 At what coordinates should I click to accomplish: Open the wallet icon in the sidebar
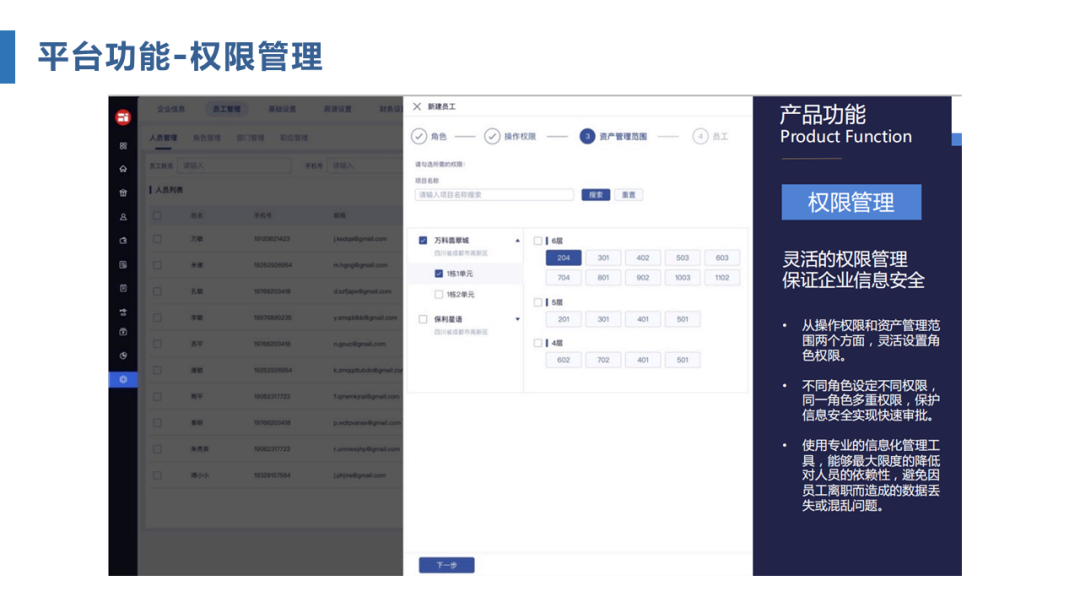pos(123,241)
